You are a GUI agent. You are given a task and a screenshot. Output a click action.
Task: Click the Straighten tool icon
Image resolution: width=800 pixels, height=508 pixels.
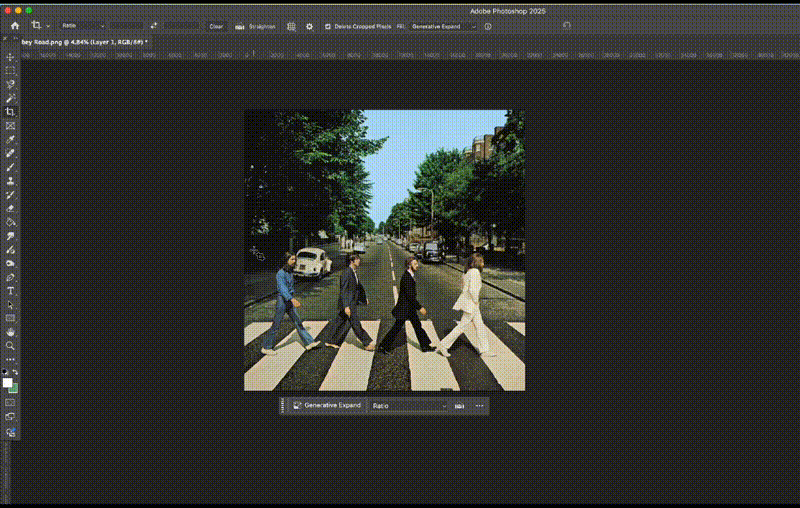pyautogui.click(x=240, y=26)
